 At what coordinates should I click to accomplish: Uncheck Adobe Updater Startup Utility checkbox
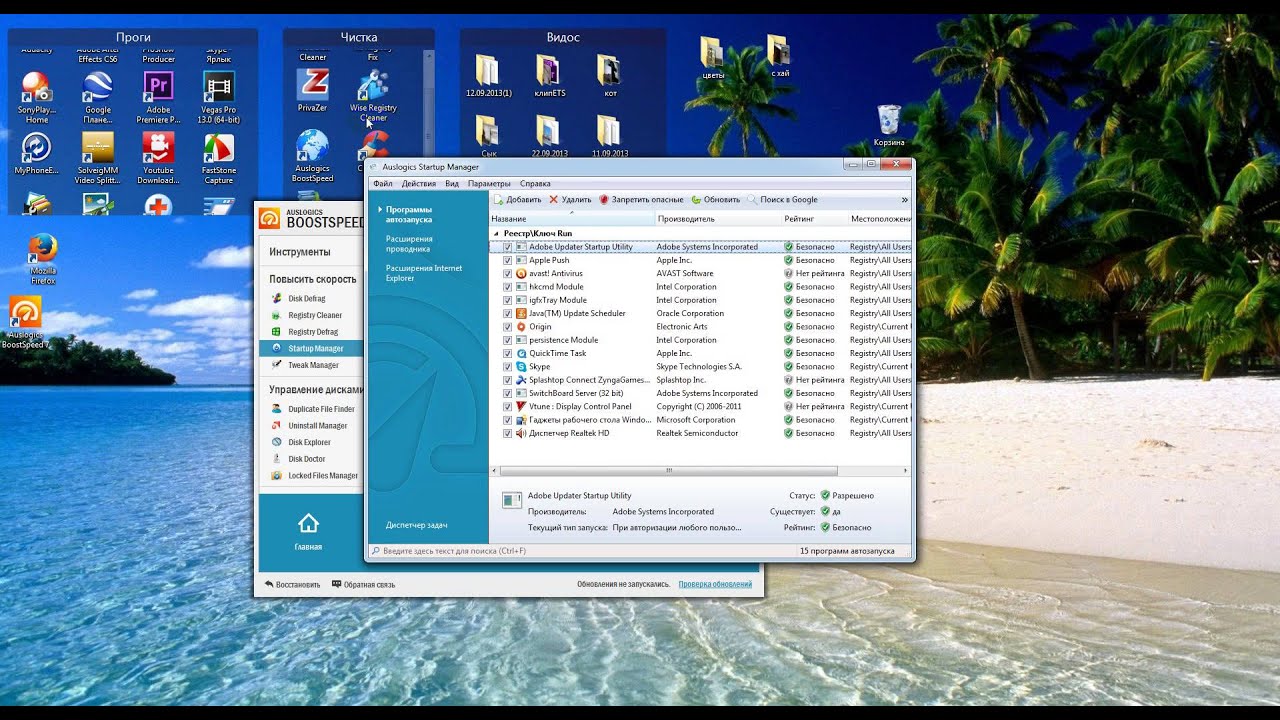coord(508,247)
